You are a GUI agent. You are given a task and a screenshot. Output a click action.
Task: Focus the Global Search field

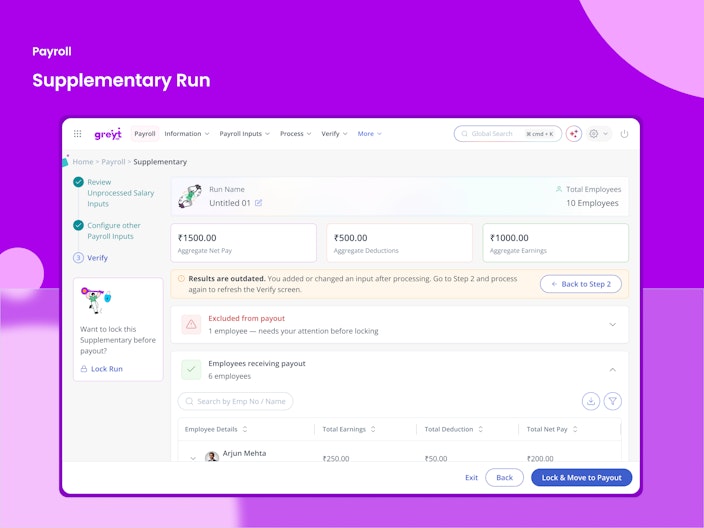pyautogui.click(x=508, y=134)
